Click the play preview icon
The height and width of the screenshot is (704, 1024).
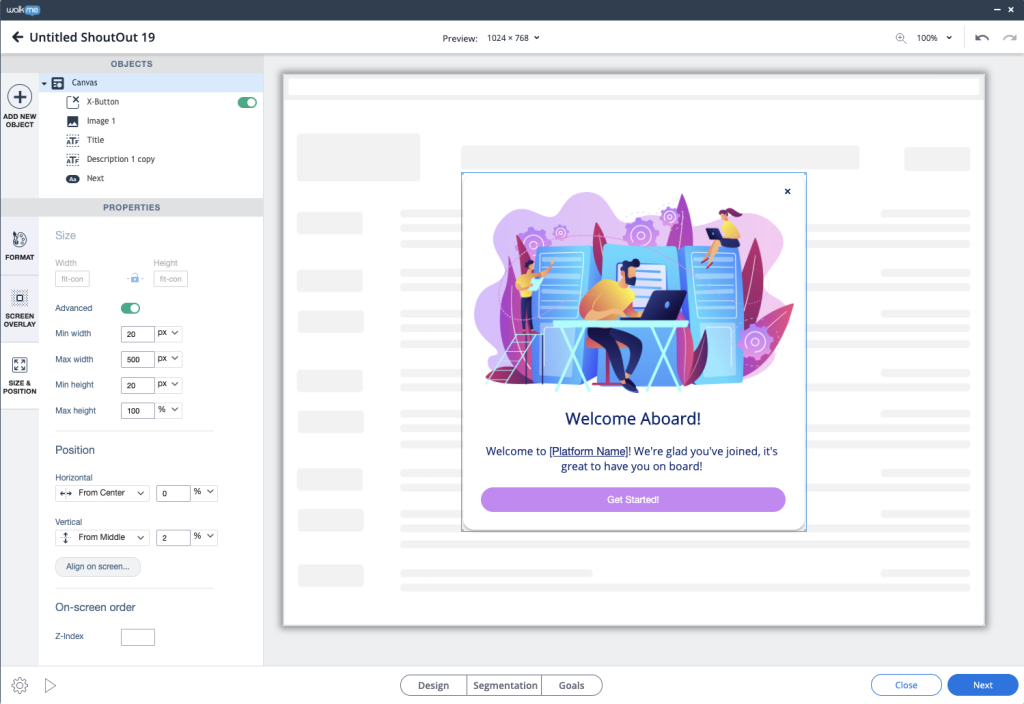(x=50, y=685)
